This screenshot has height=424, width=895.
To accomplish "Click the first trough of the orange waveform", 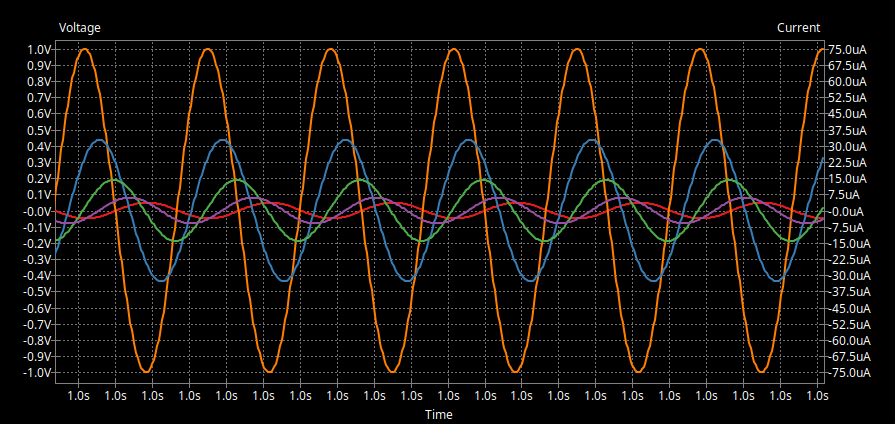I will [146, 372].
